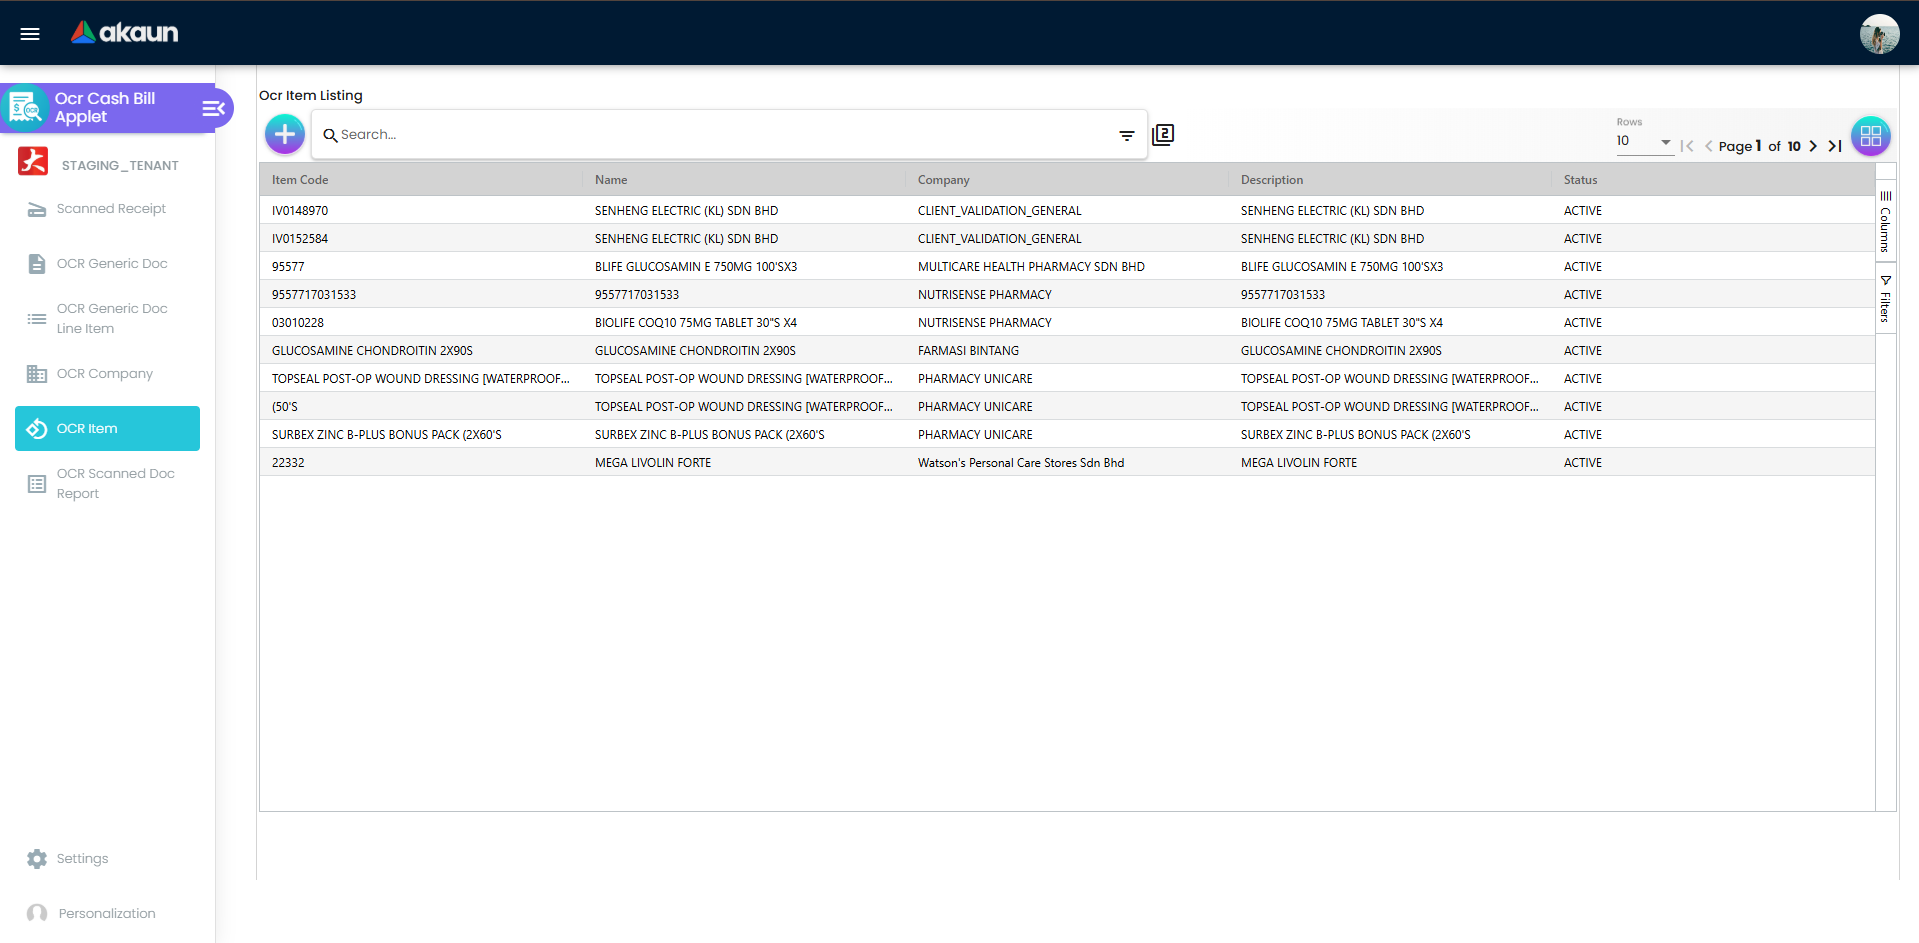Open OCR Company menu
The width and height of the screenshot is (1919, 943).
108,374
